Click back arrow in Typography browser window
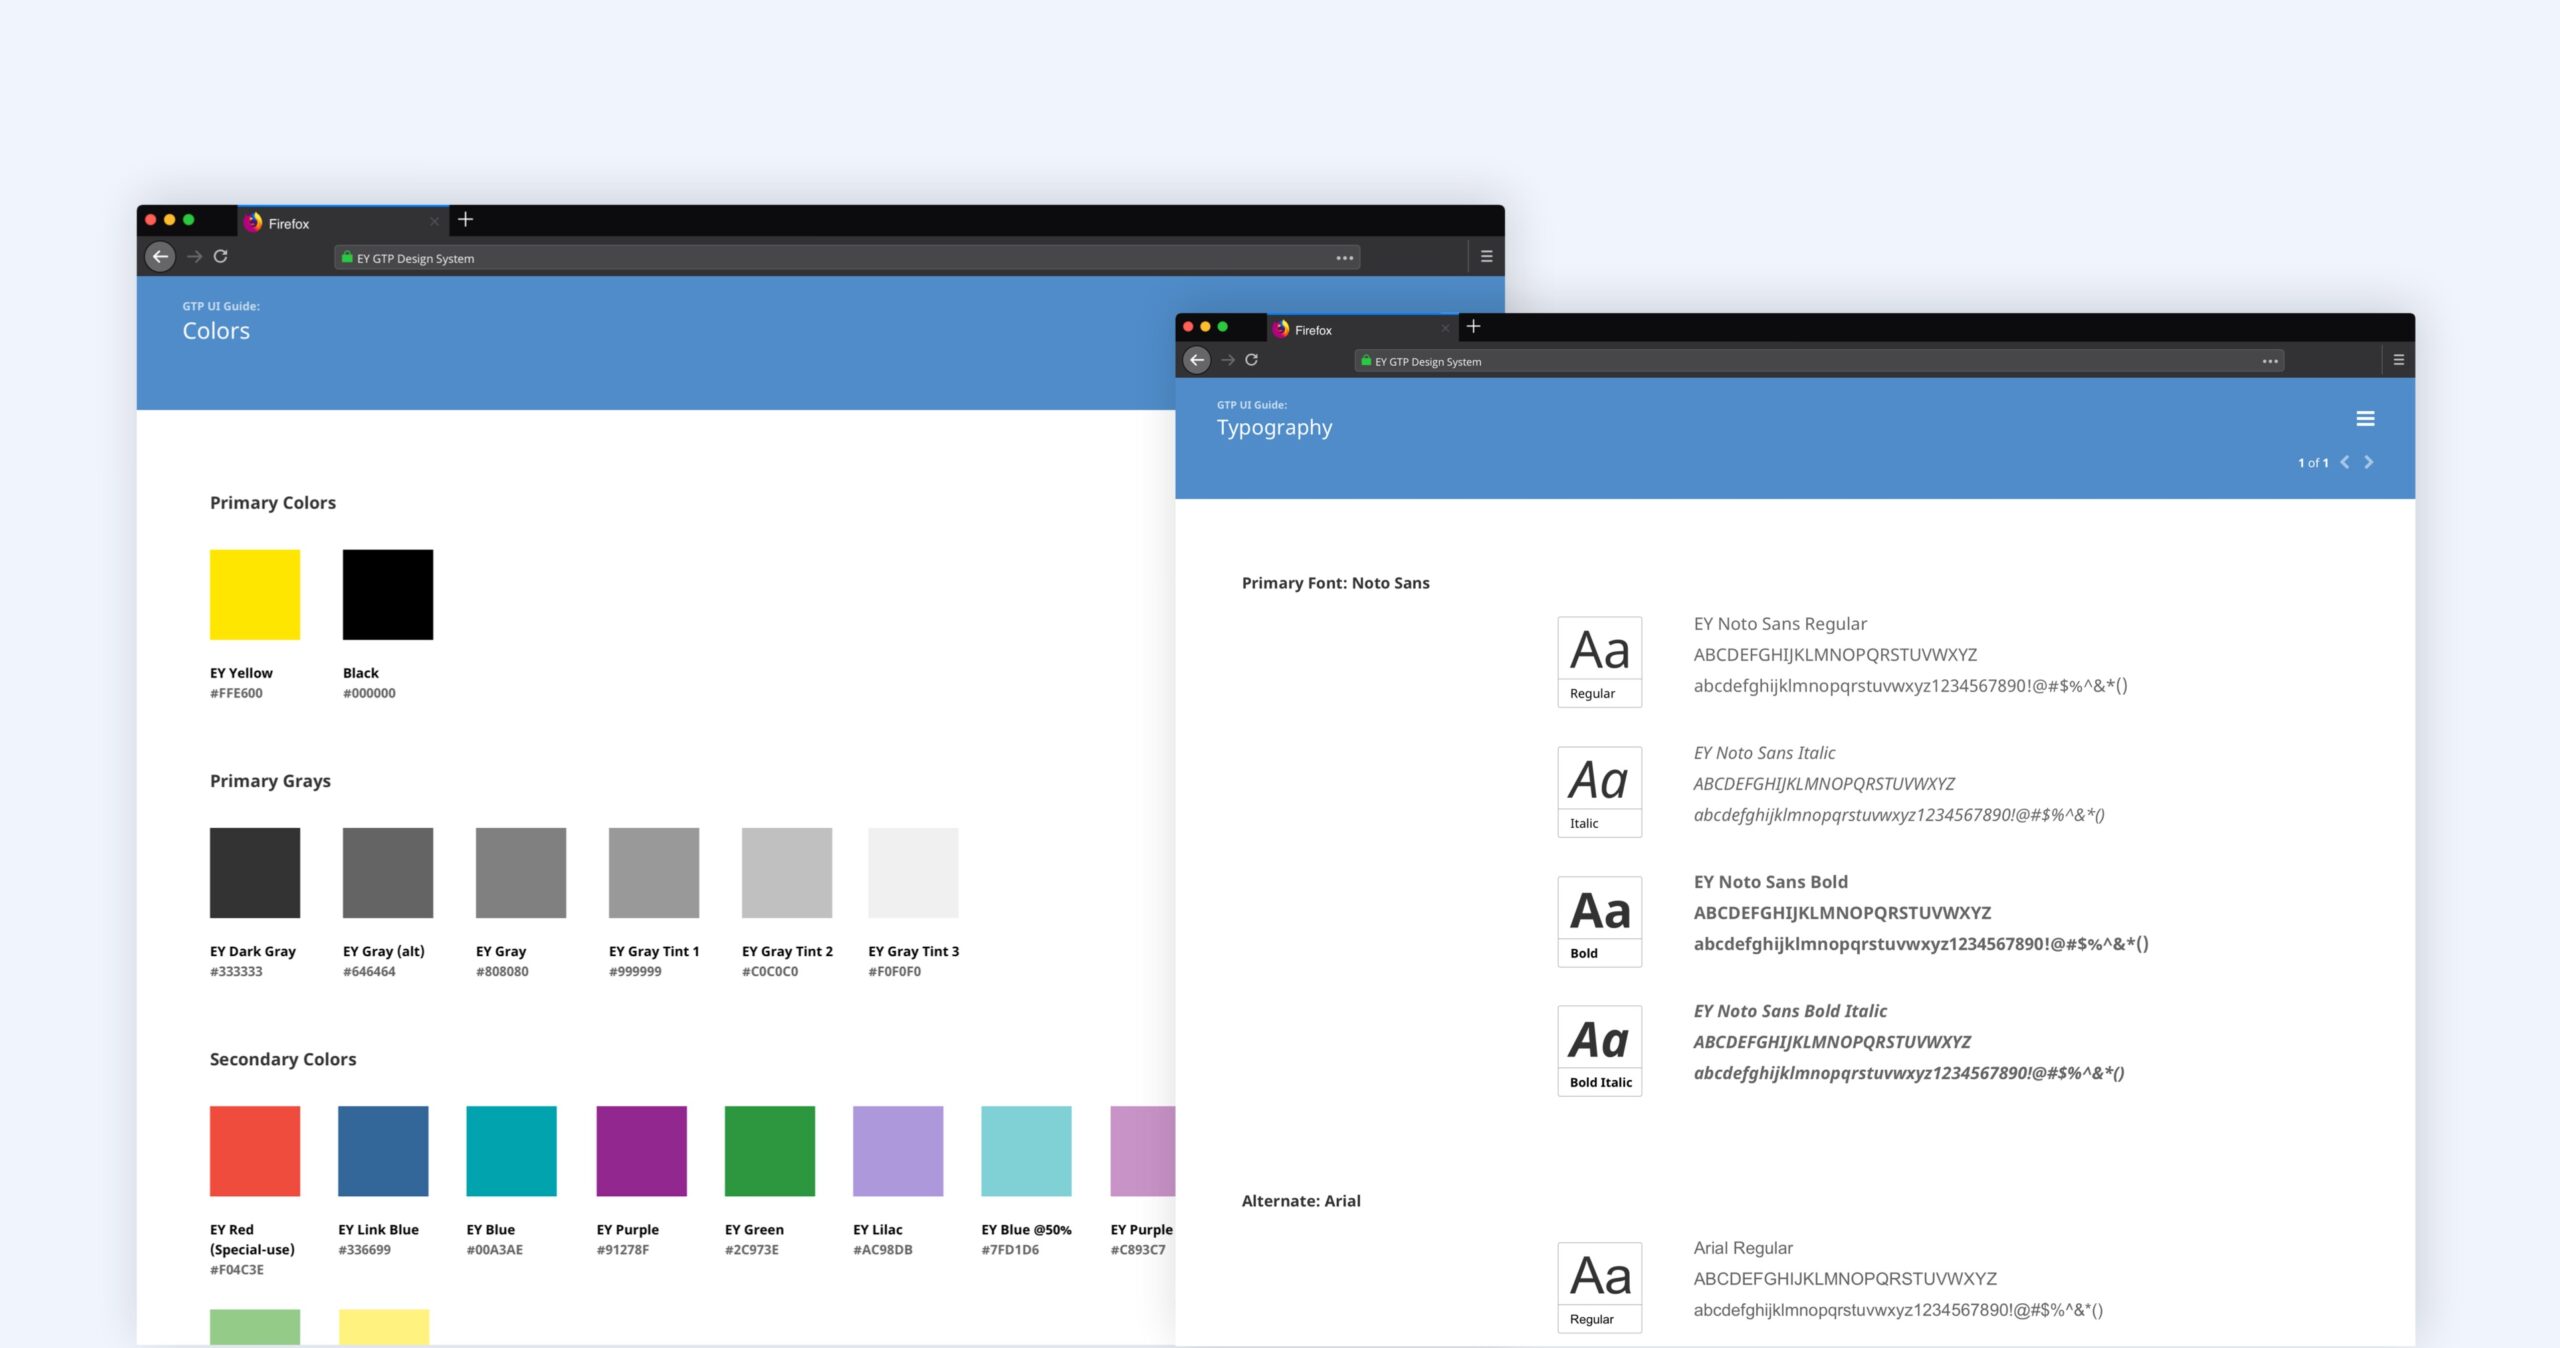 (x=1197, y=360)
